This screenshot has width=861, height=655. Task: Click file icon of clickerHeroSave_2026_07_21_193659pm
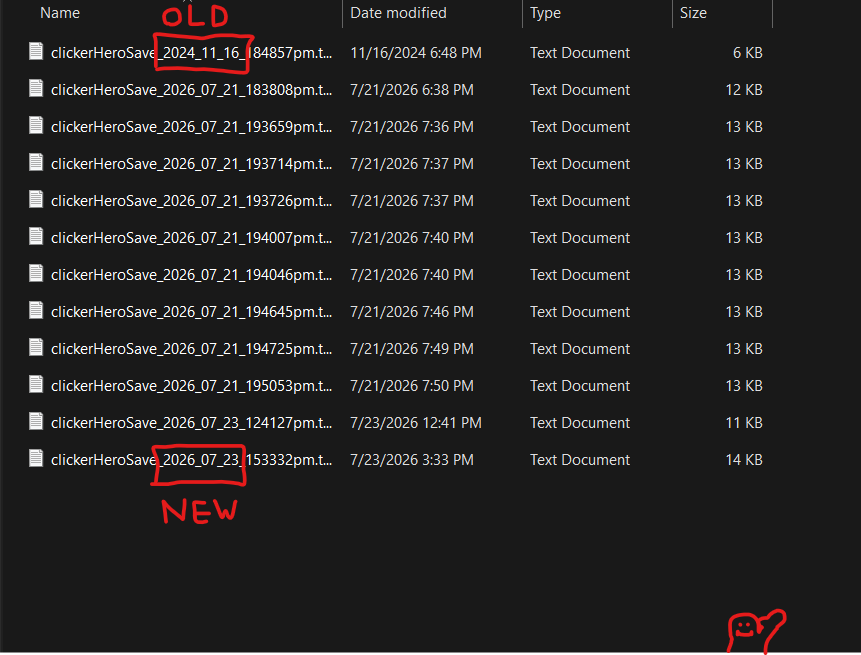36,126
